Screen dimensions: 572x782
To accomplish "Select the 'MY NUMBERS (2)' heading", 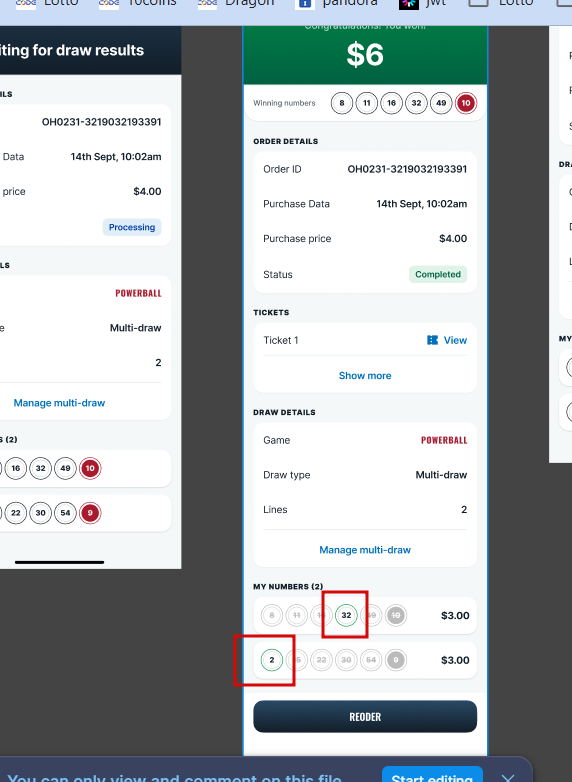I will coord(288,586).
